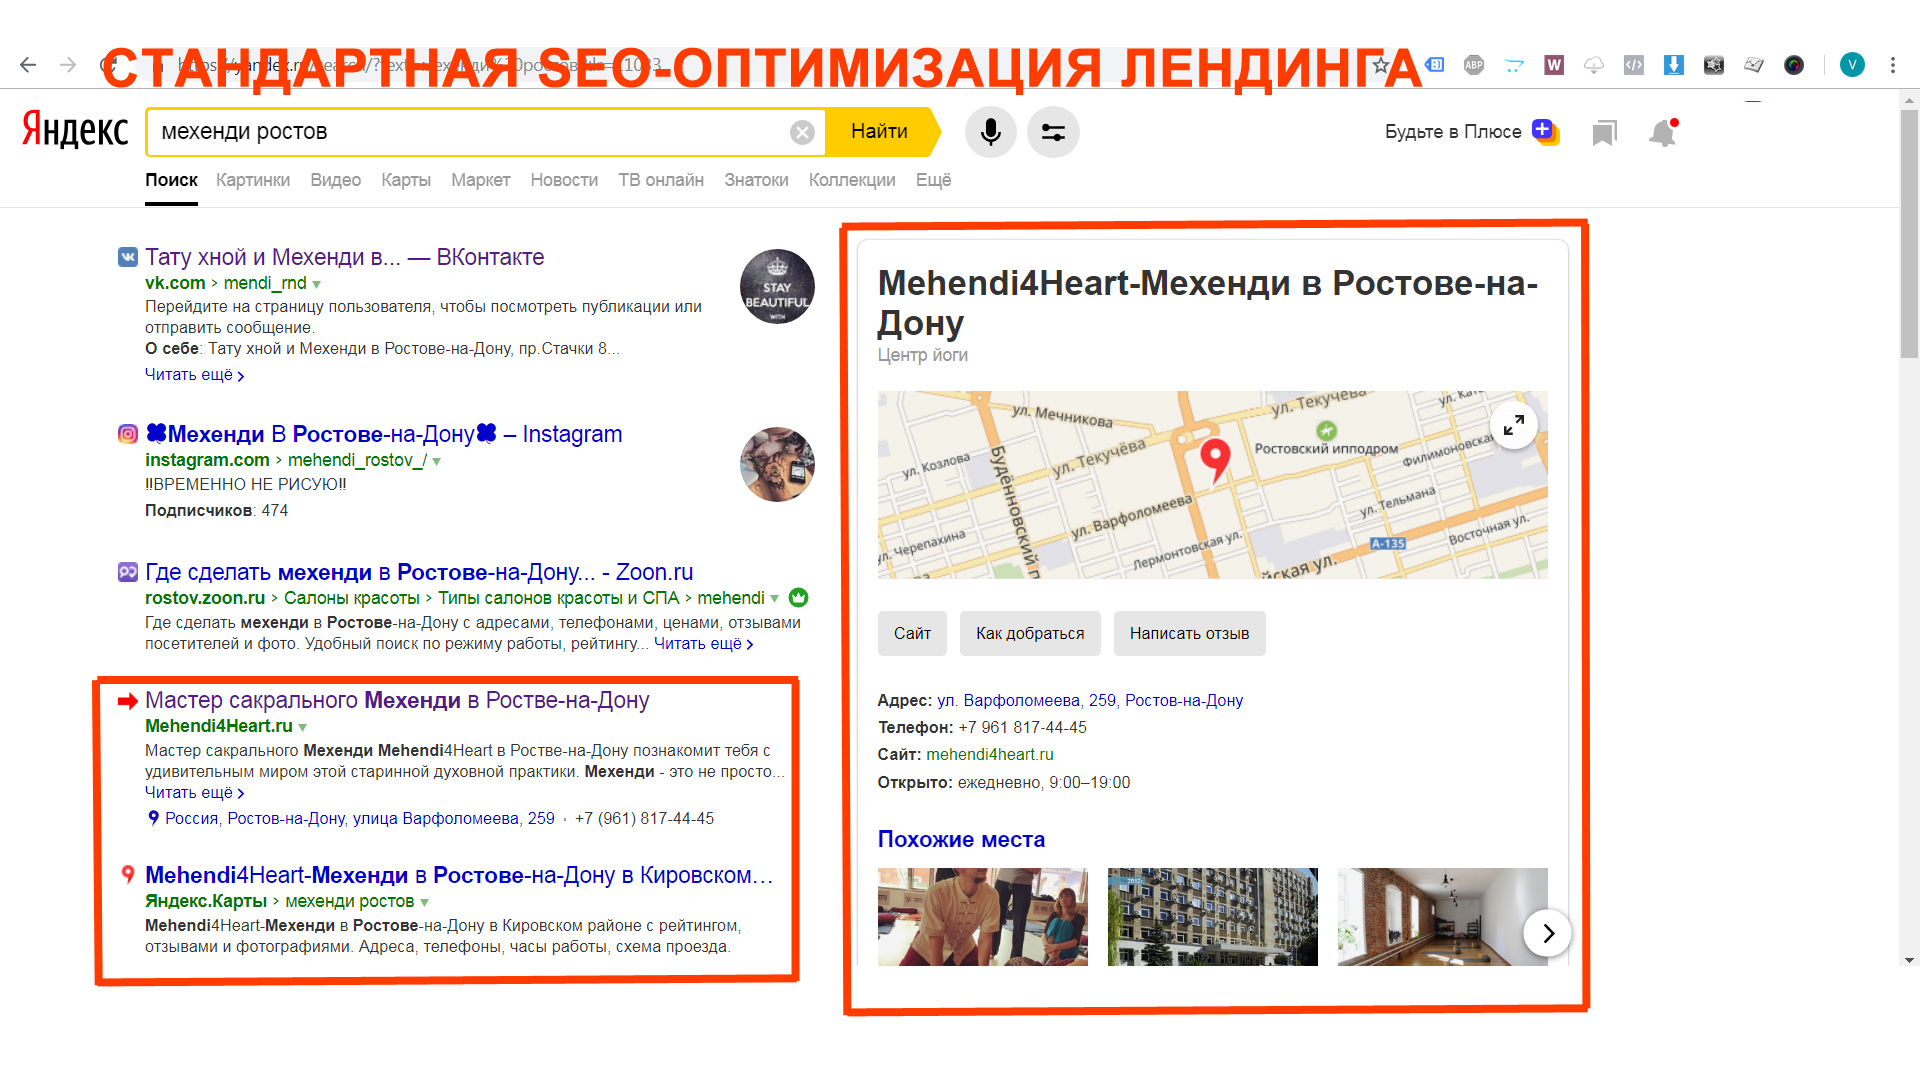Expand the Mehendi4Heart.ru dropdown arrow

(303, 728)
